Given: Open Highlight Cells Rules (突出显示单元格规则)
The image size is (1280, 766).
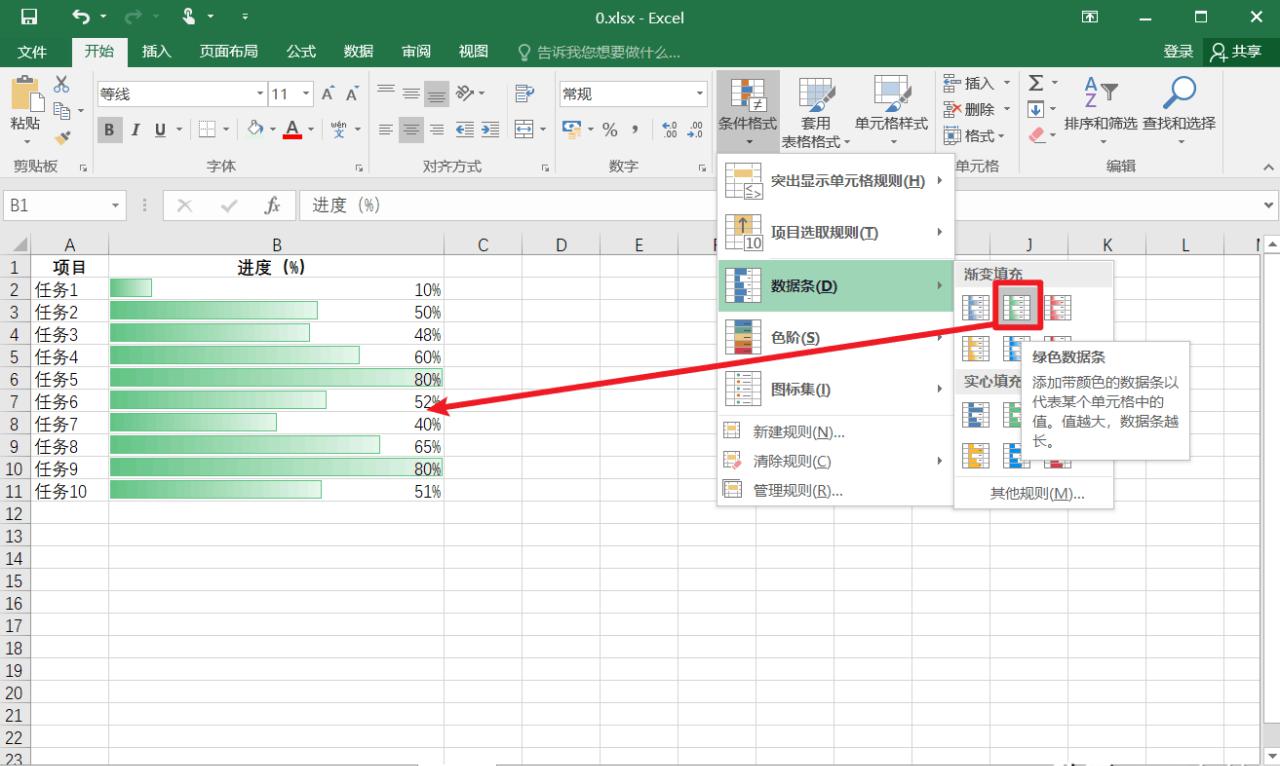Looking at the screenshot, I should (x=835, y=181).
